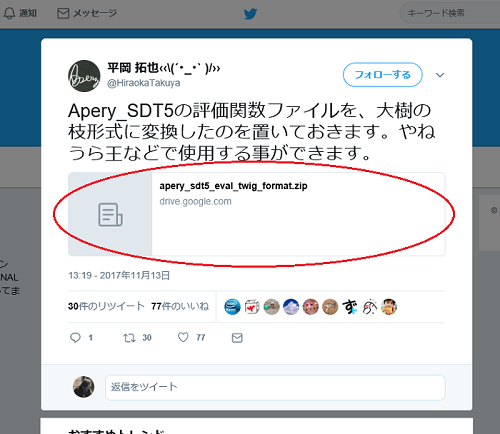This screenshot has height=434, width=500.
Task: Open the messages envelope icon
Action: (63, 13)
